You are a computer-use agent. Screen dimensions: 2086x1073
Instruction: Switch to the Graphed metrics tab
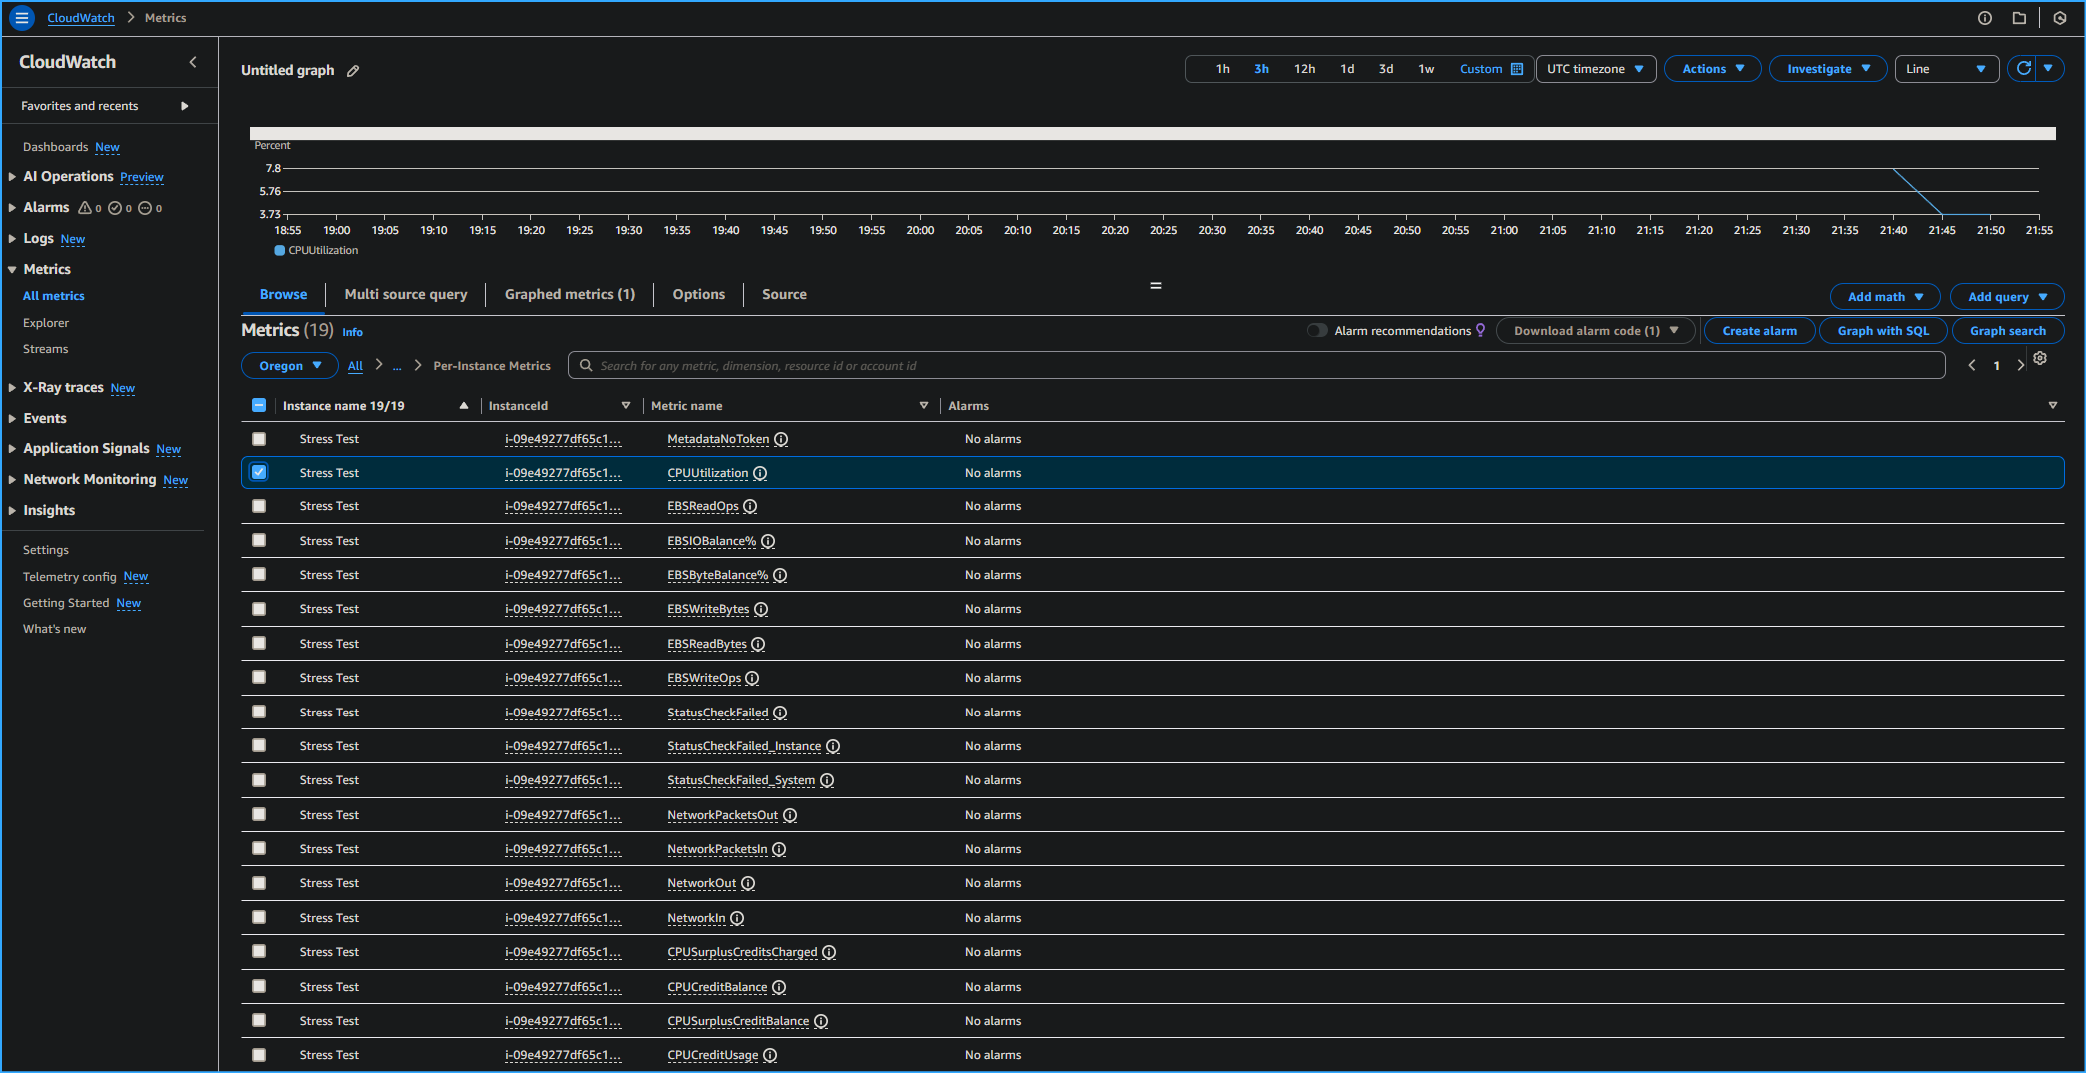(569, 294)
